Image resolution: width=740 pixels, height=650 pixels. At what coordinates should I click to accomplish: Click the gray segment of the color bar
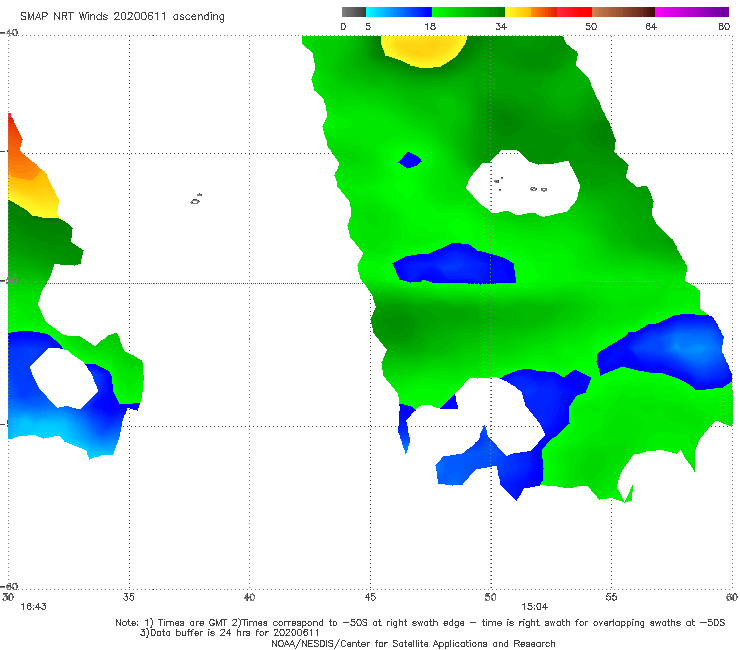click(x=354, y=12)
